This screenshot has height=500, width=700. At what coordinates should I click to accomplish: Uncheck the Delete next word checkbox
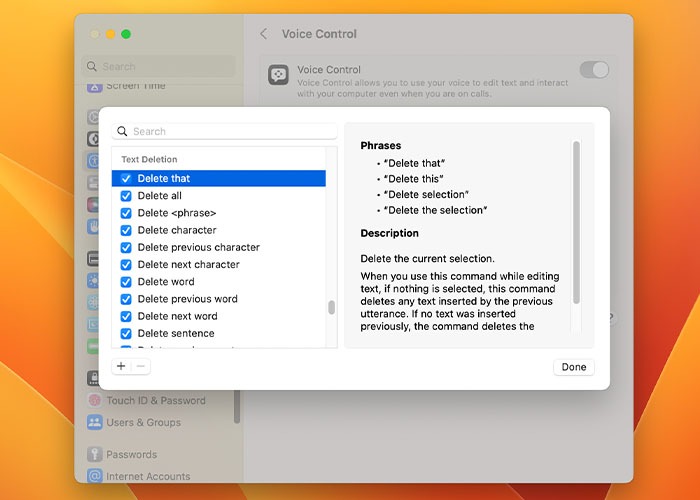(x=126, y=317)
